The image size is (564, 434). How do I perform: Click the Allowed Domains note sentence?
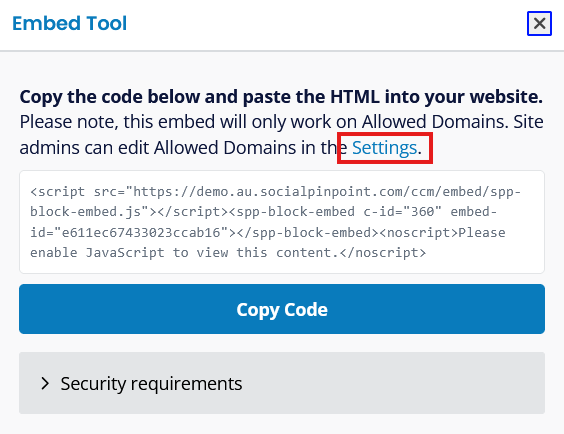click(x=281, y=135)
